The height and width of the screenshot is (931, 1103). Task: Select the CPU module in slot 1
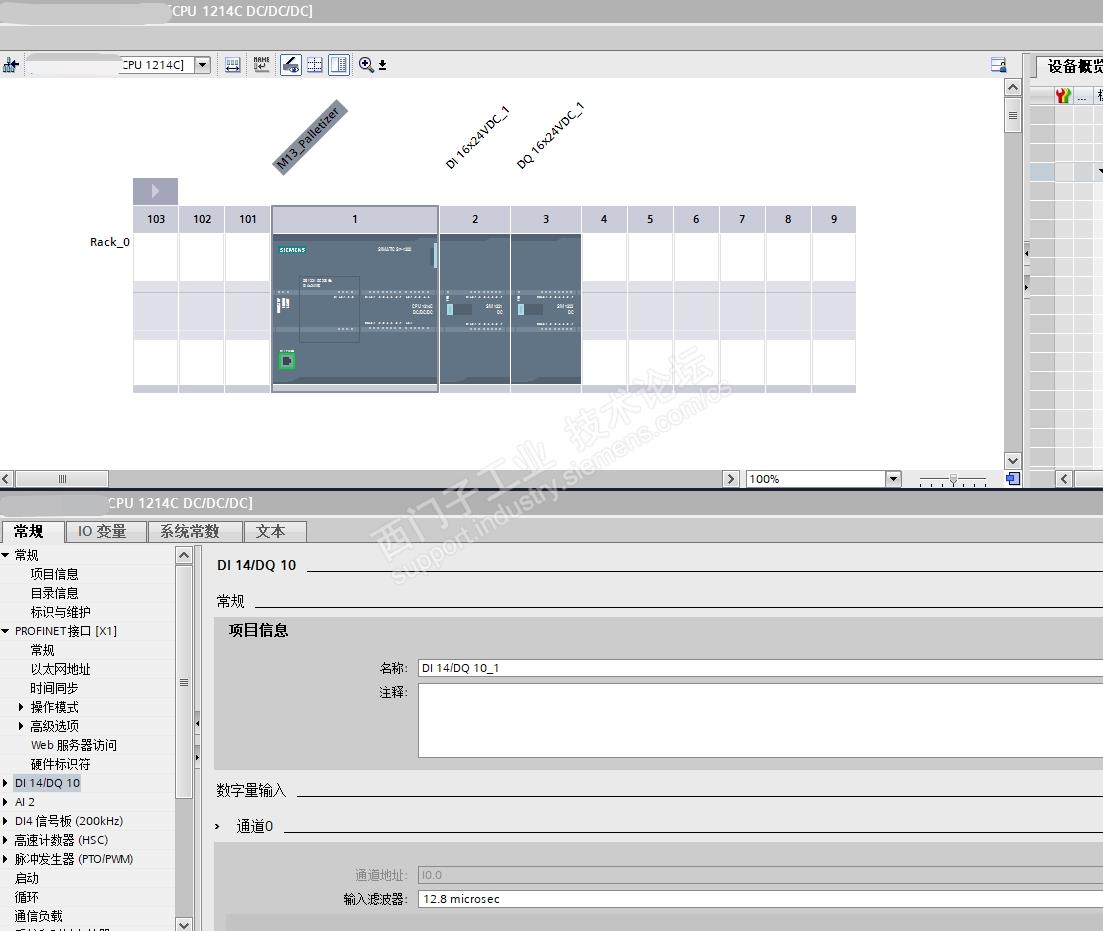[x=355, y=310]
